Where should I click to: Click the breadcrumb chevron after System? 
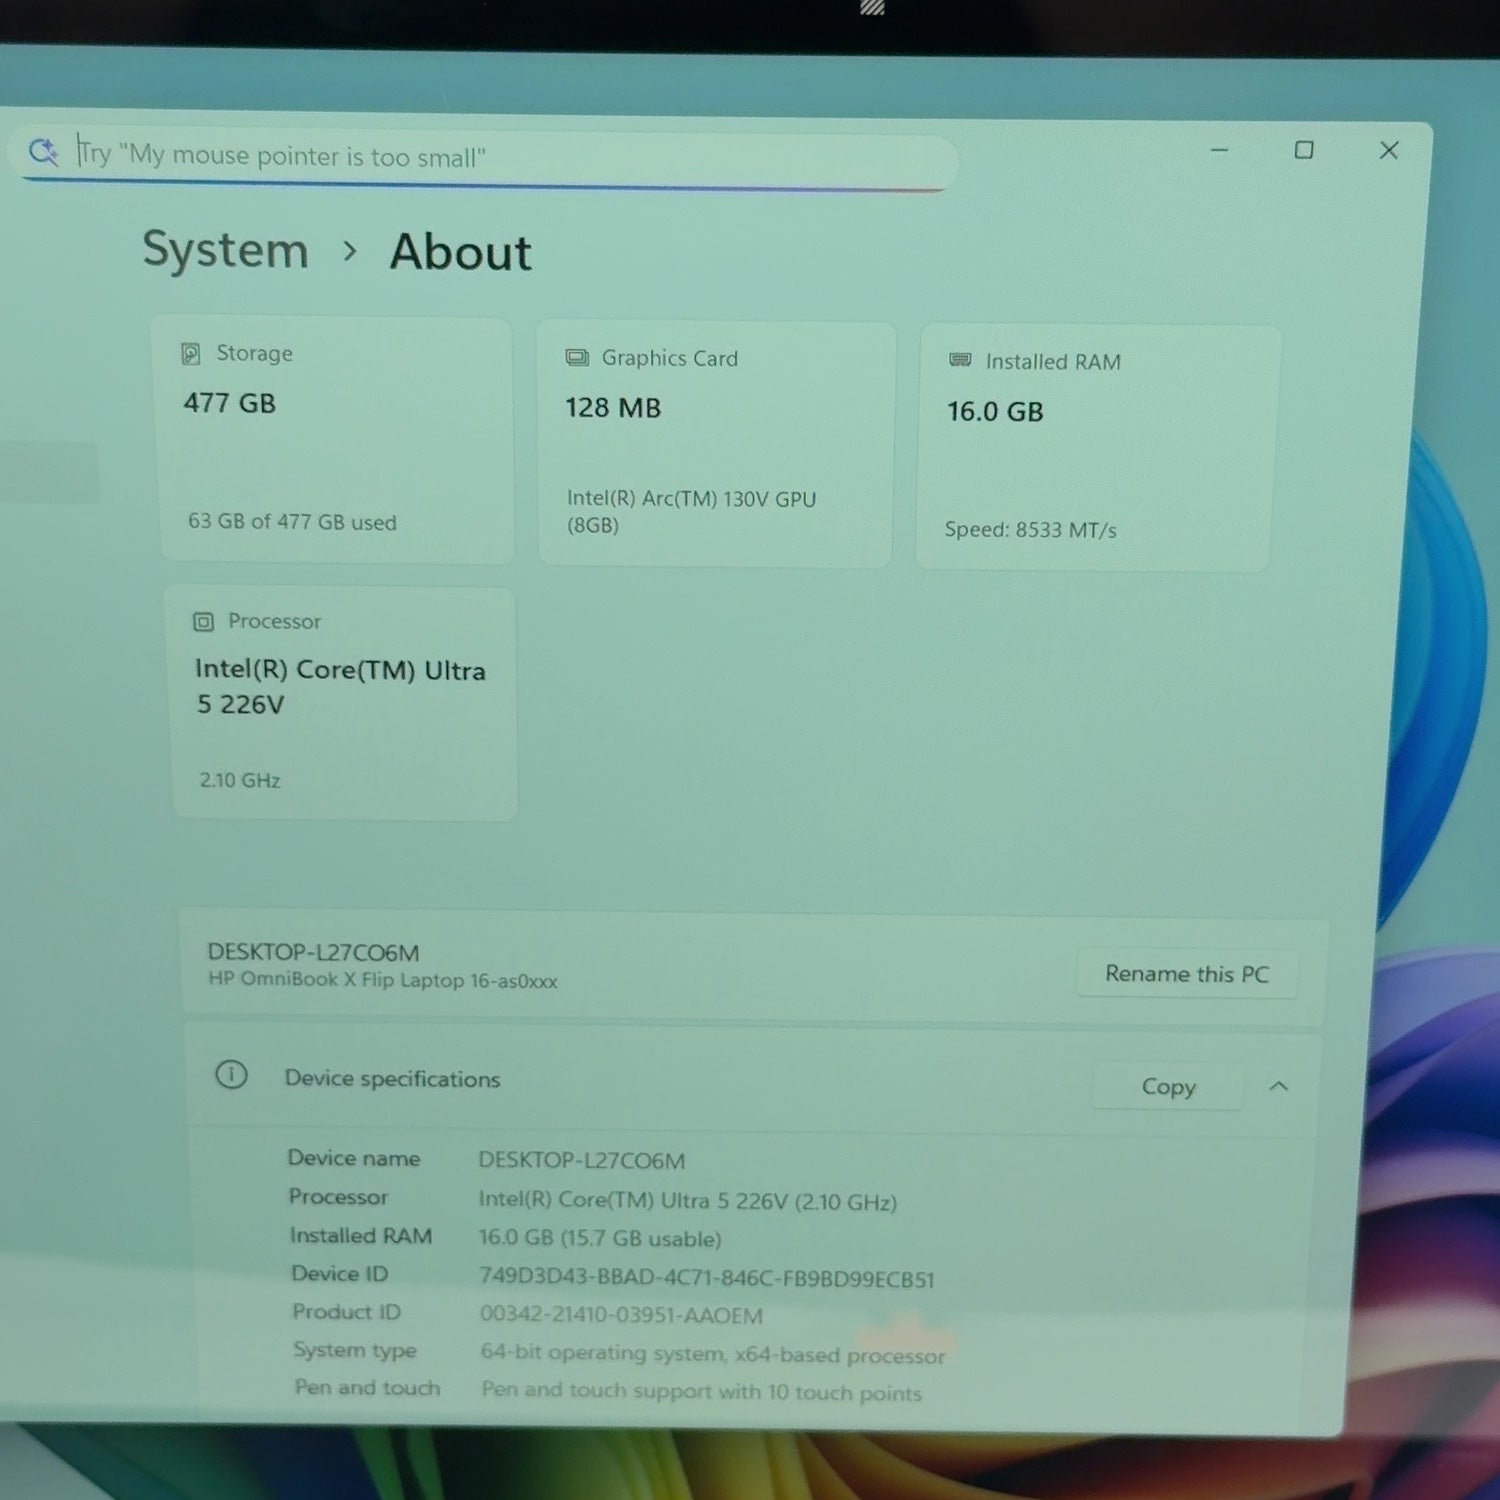[x=349, y=251]
